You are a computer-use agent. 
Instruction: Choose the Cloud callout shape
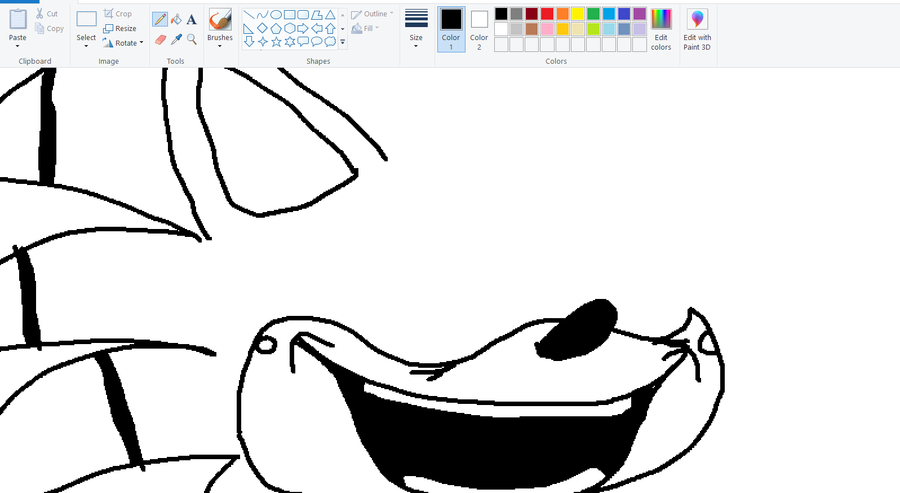(330, 41)
